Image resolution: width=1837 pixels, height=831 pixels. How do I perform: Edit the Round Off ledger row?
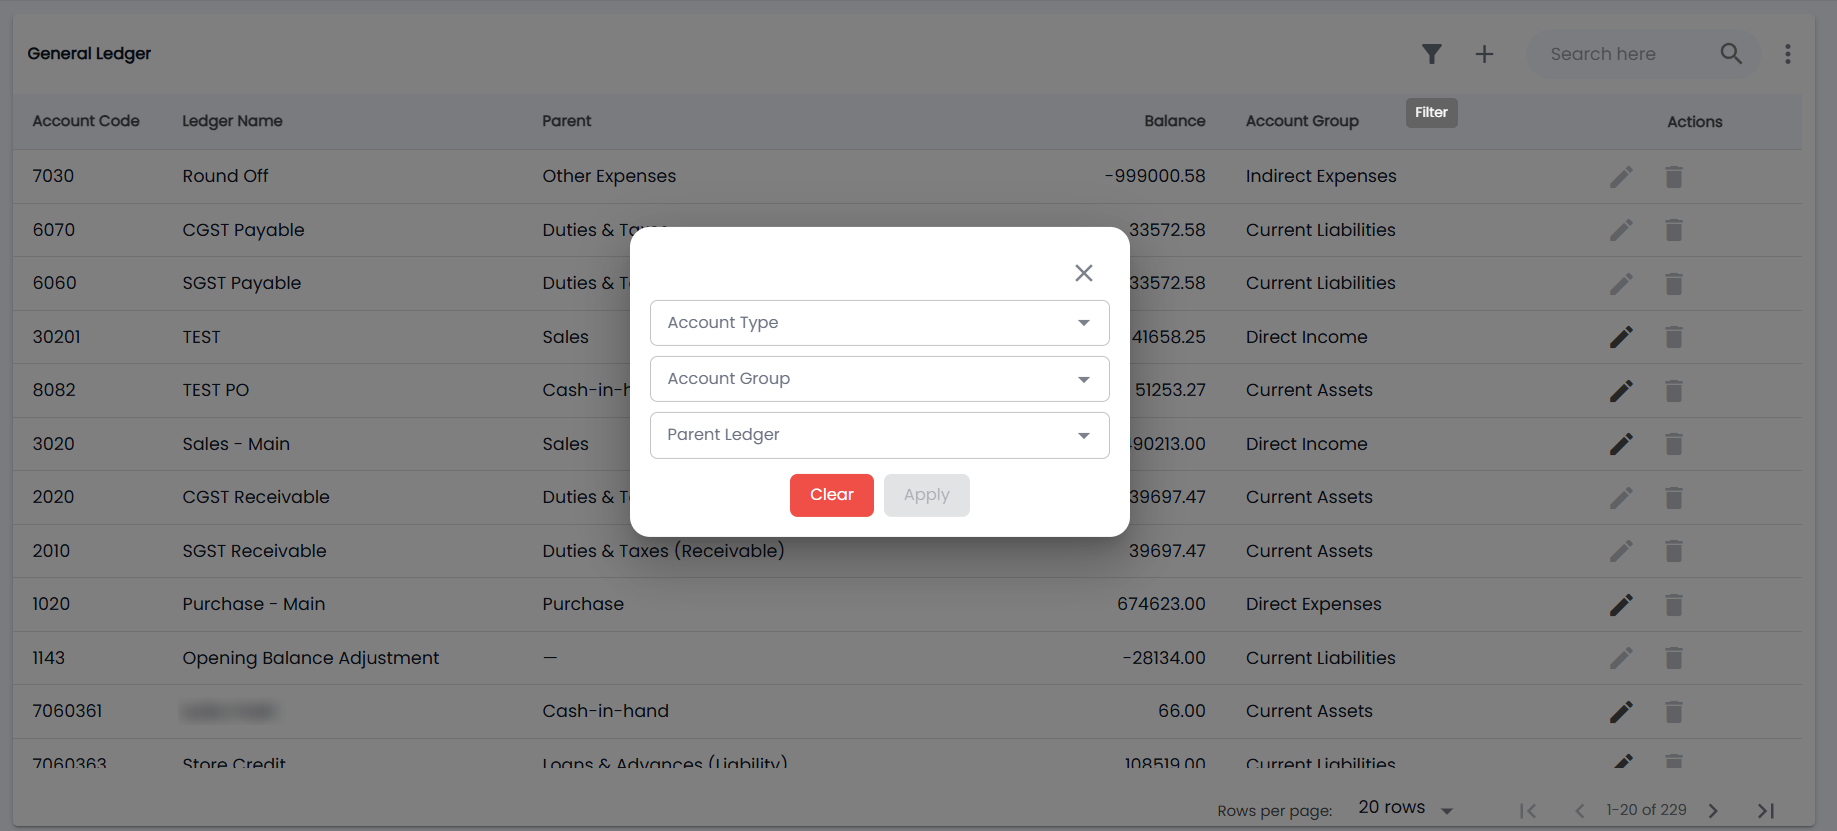1621,177
